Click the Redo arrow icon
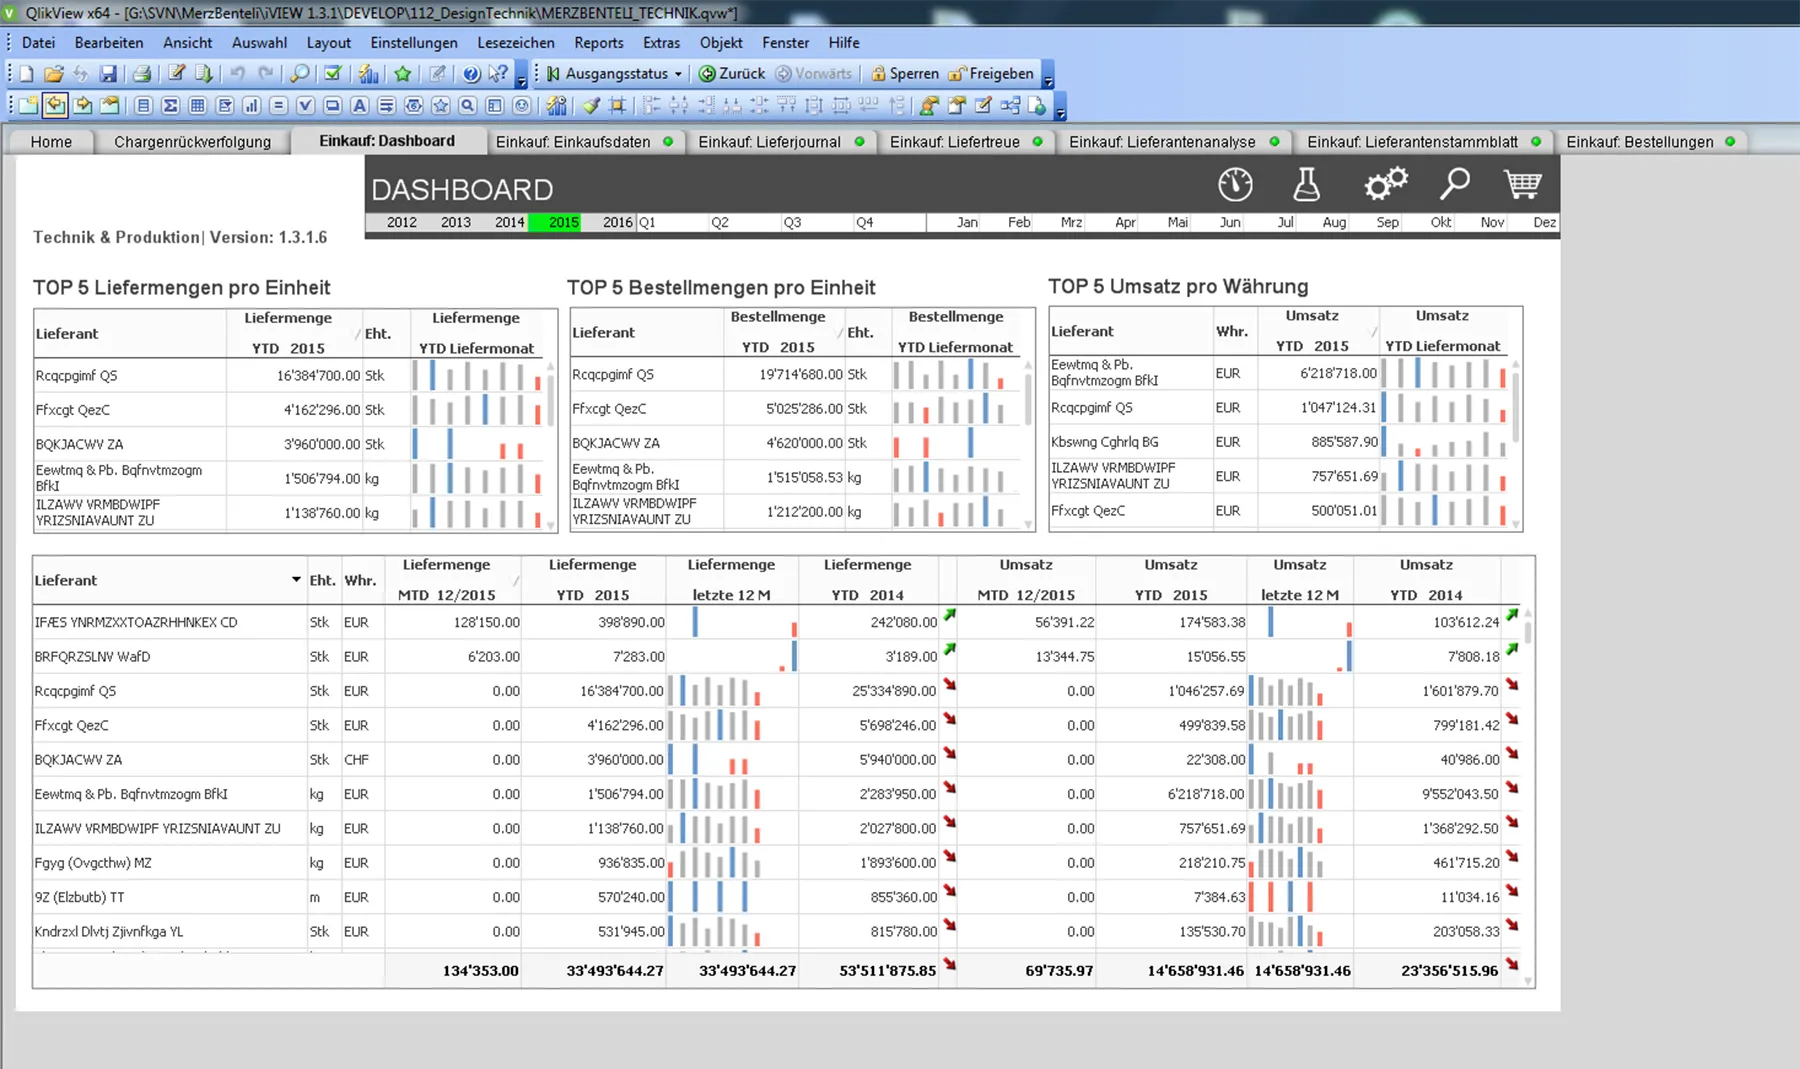Viewport: 1800px width, 1069px height. point(265,74)
